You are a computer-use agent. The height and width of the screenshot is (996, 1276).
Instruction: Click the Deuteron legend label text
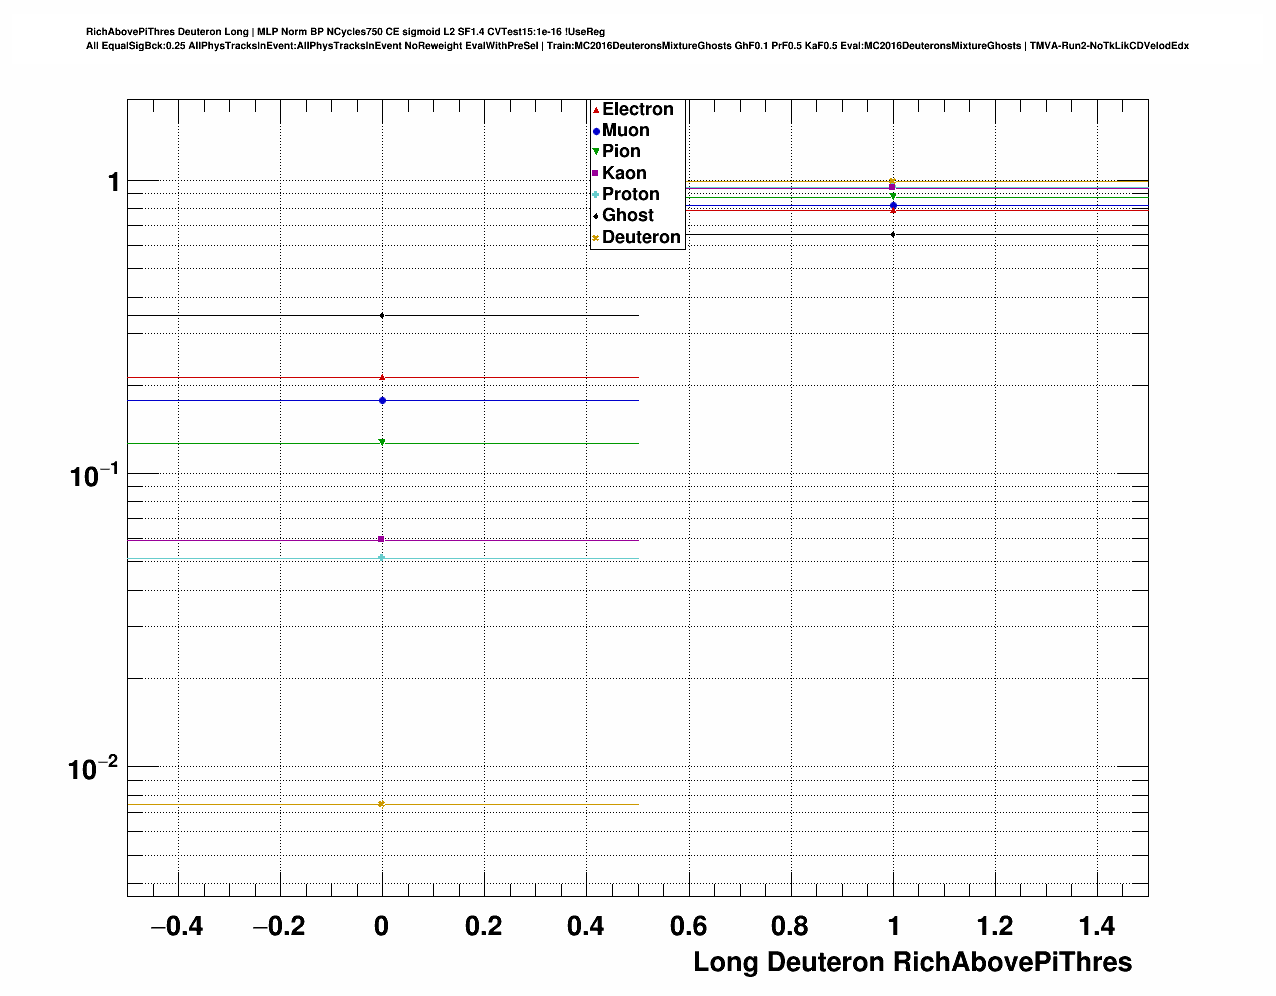641,237
